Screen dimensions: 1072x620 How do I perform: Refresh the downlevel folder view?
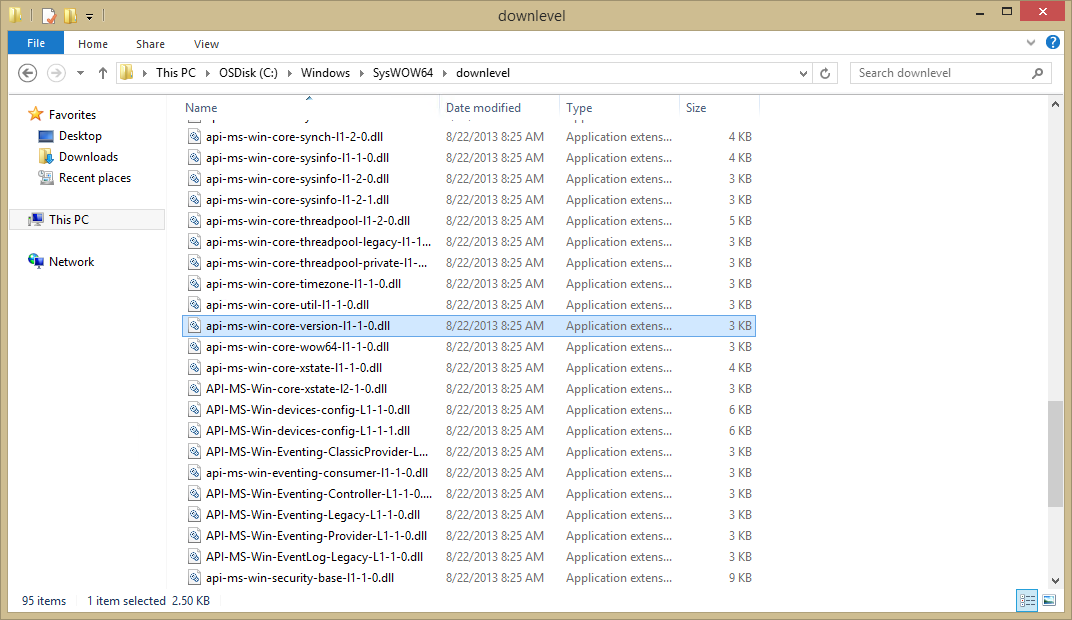[x=825, y=73]
